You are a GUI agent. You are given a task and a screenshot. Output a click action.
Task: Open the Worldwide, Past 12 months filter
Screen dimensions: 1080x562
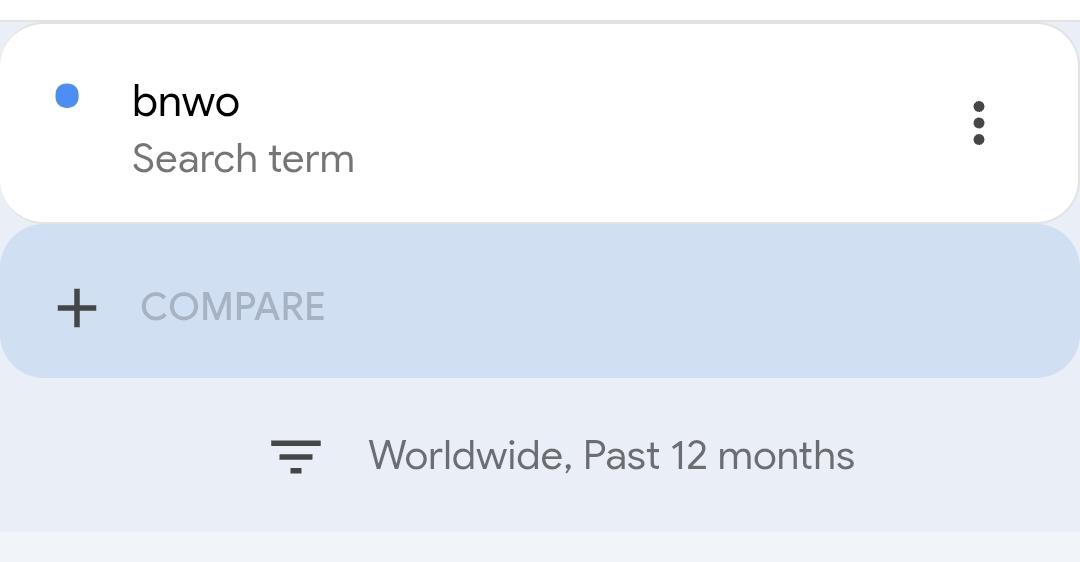[x=610, y=456]
